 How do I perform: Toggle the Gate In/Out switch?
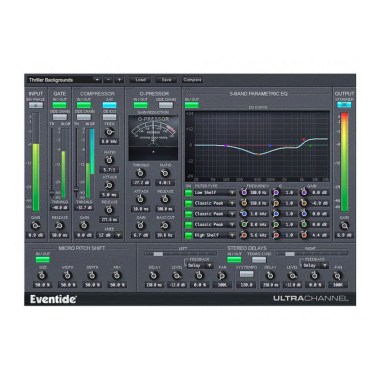[x=59, y=105]
